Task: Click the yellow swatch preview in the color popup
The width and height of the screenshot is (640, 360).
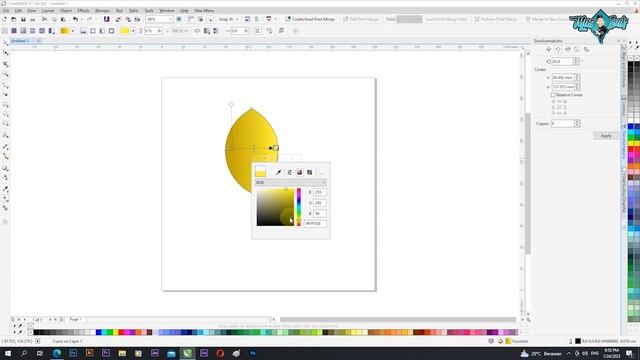Action: (260, 171)
